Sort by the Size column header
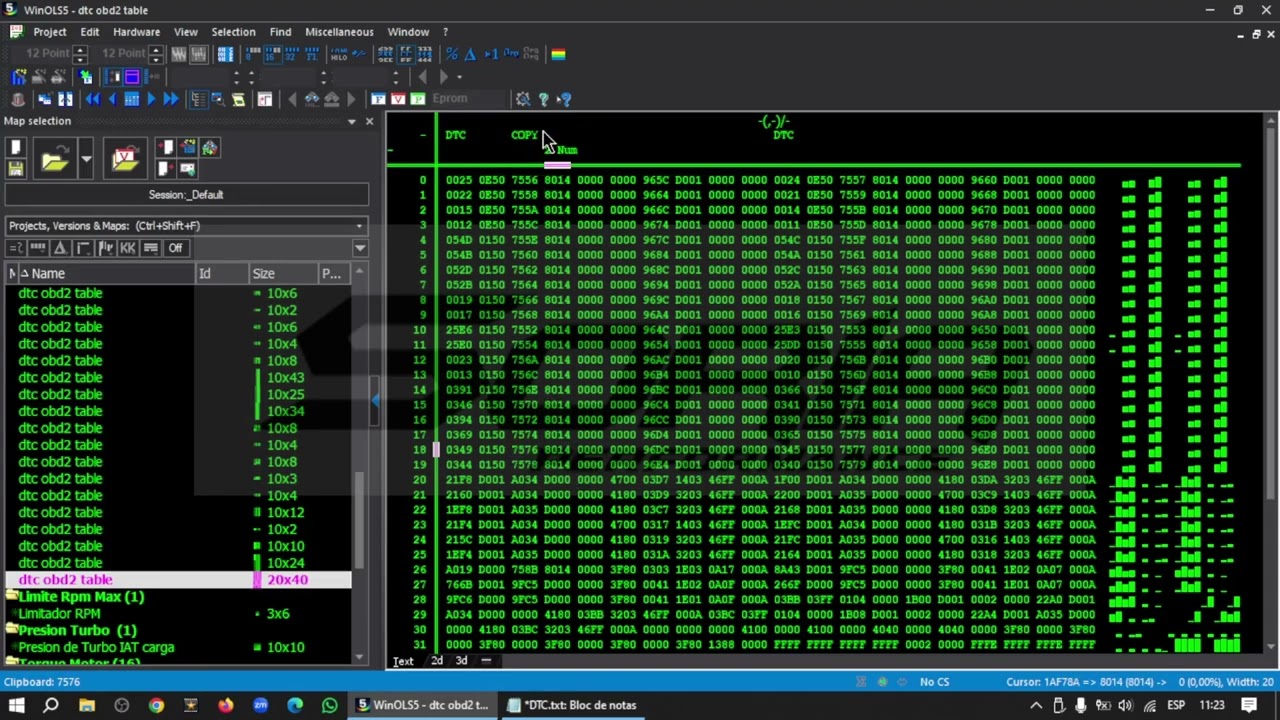 coord(283,273)
